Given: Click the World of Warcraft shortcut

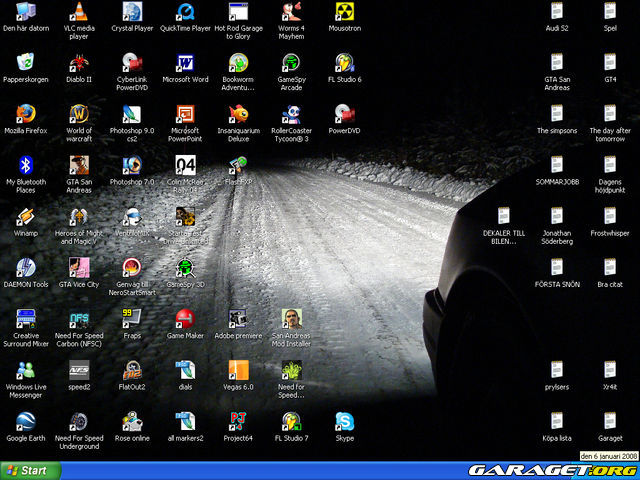Looking at the screenshot, I should [79, 114].
